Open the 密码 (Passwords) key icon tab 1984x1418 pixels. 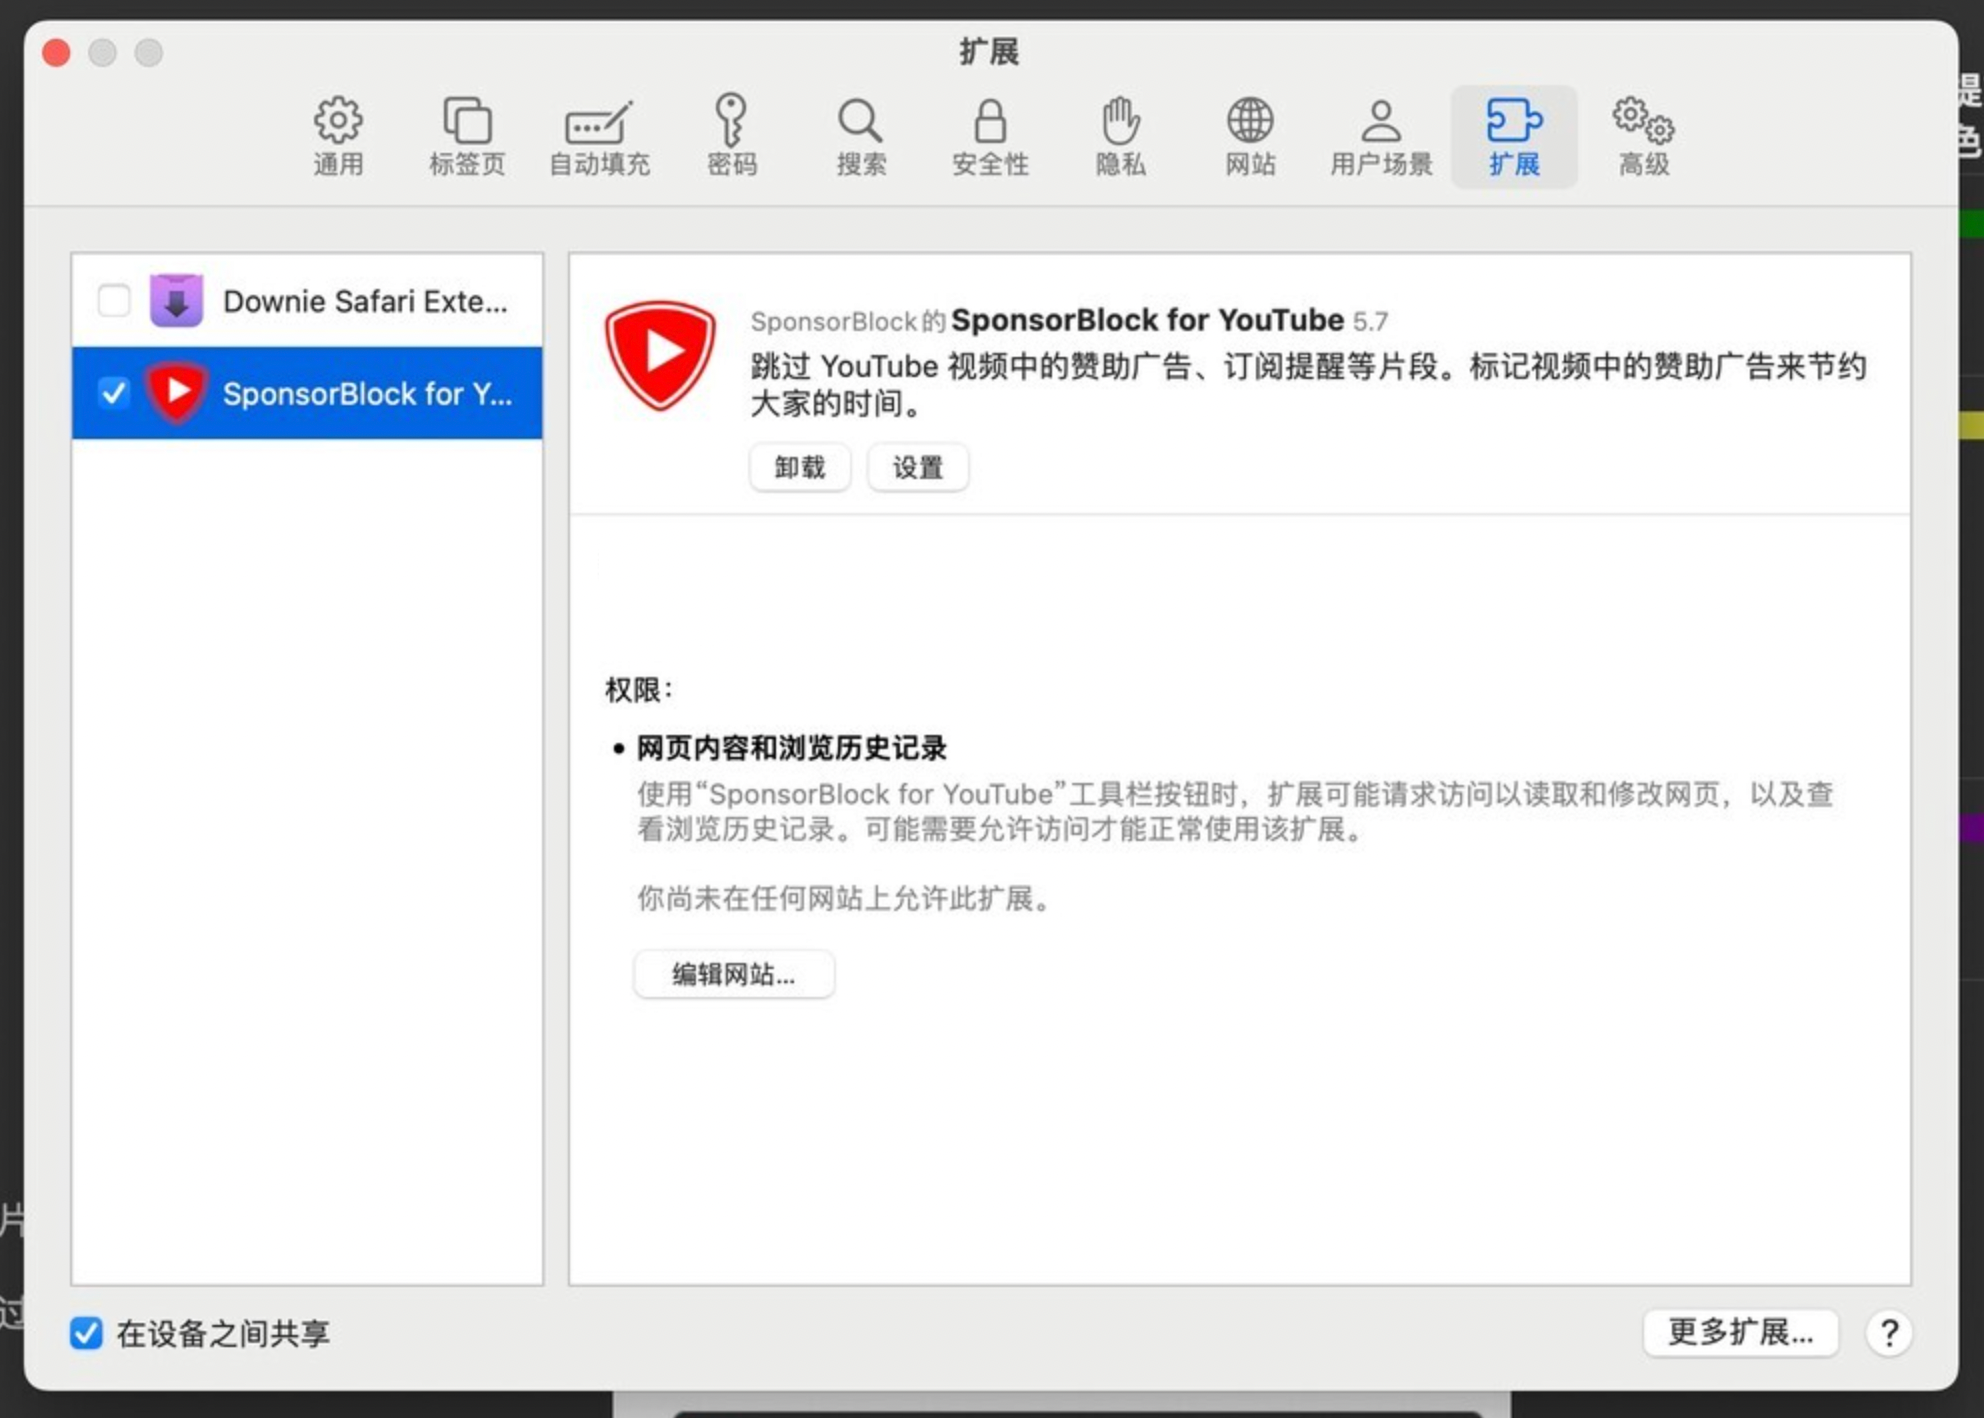[x=731, y=137]
